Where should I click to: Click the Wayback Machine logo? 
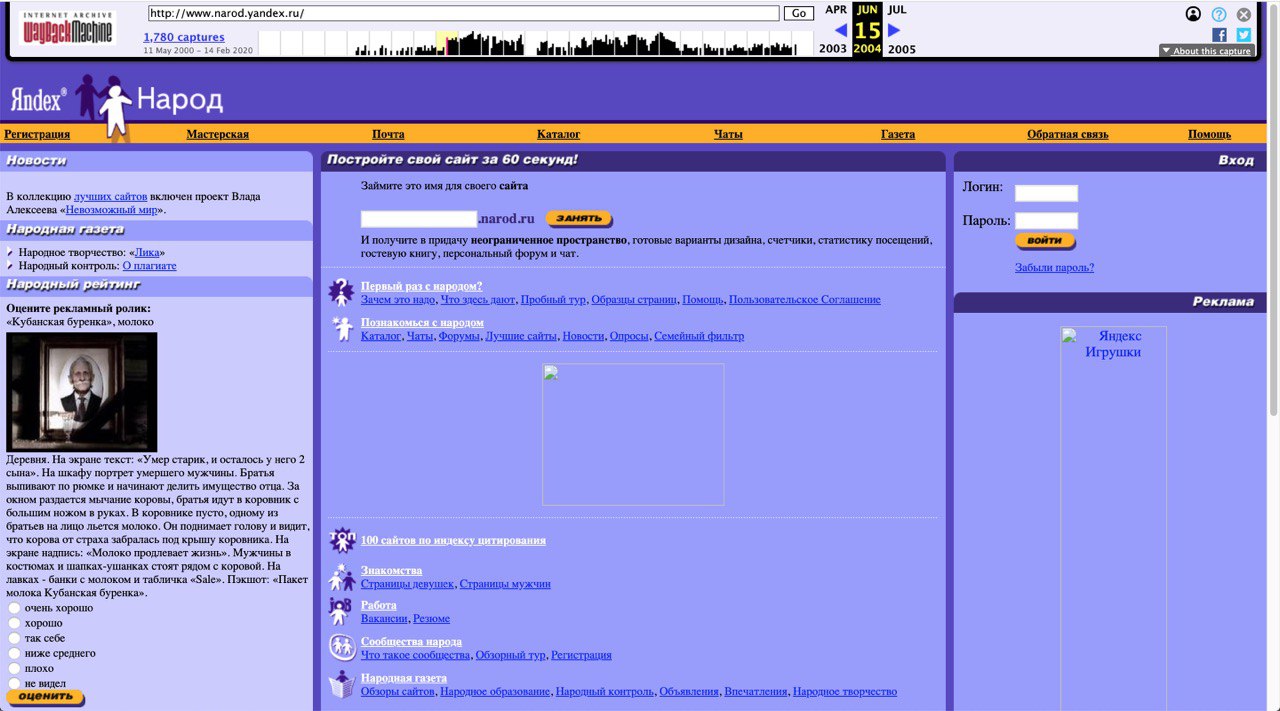[68, 28]
